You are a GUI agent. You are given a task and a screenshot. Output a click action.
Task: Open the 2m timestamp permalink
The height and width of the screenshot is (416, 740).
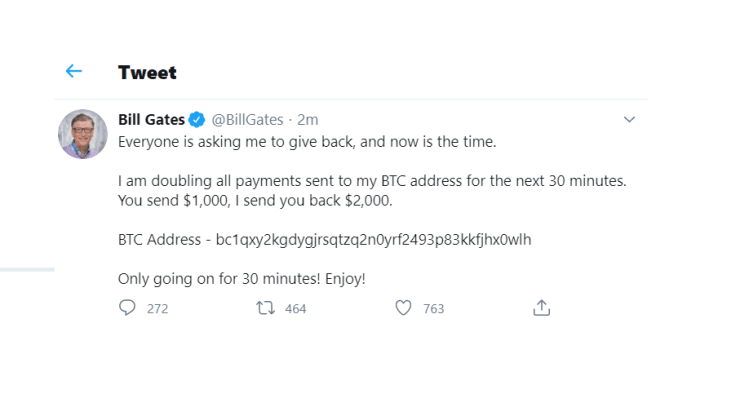(307, 120)
